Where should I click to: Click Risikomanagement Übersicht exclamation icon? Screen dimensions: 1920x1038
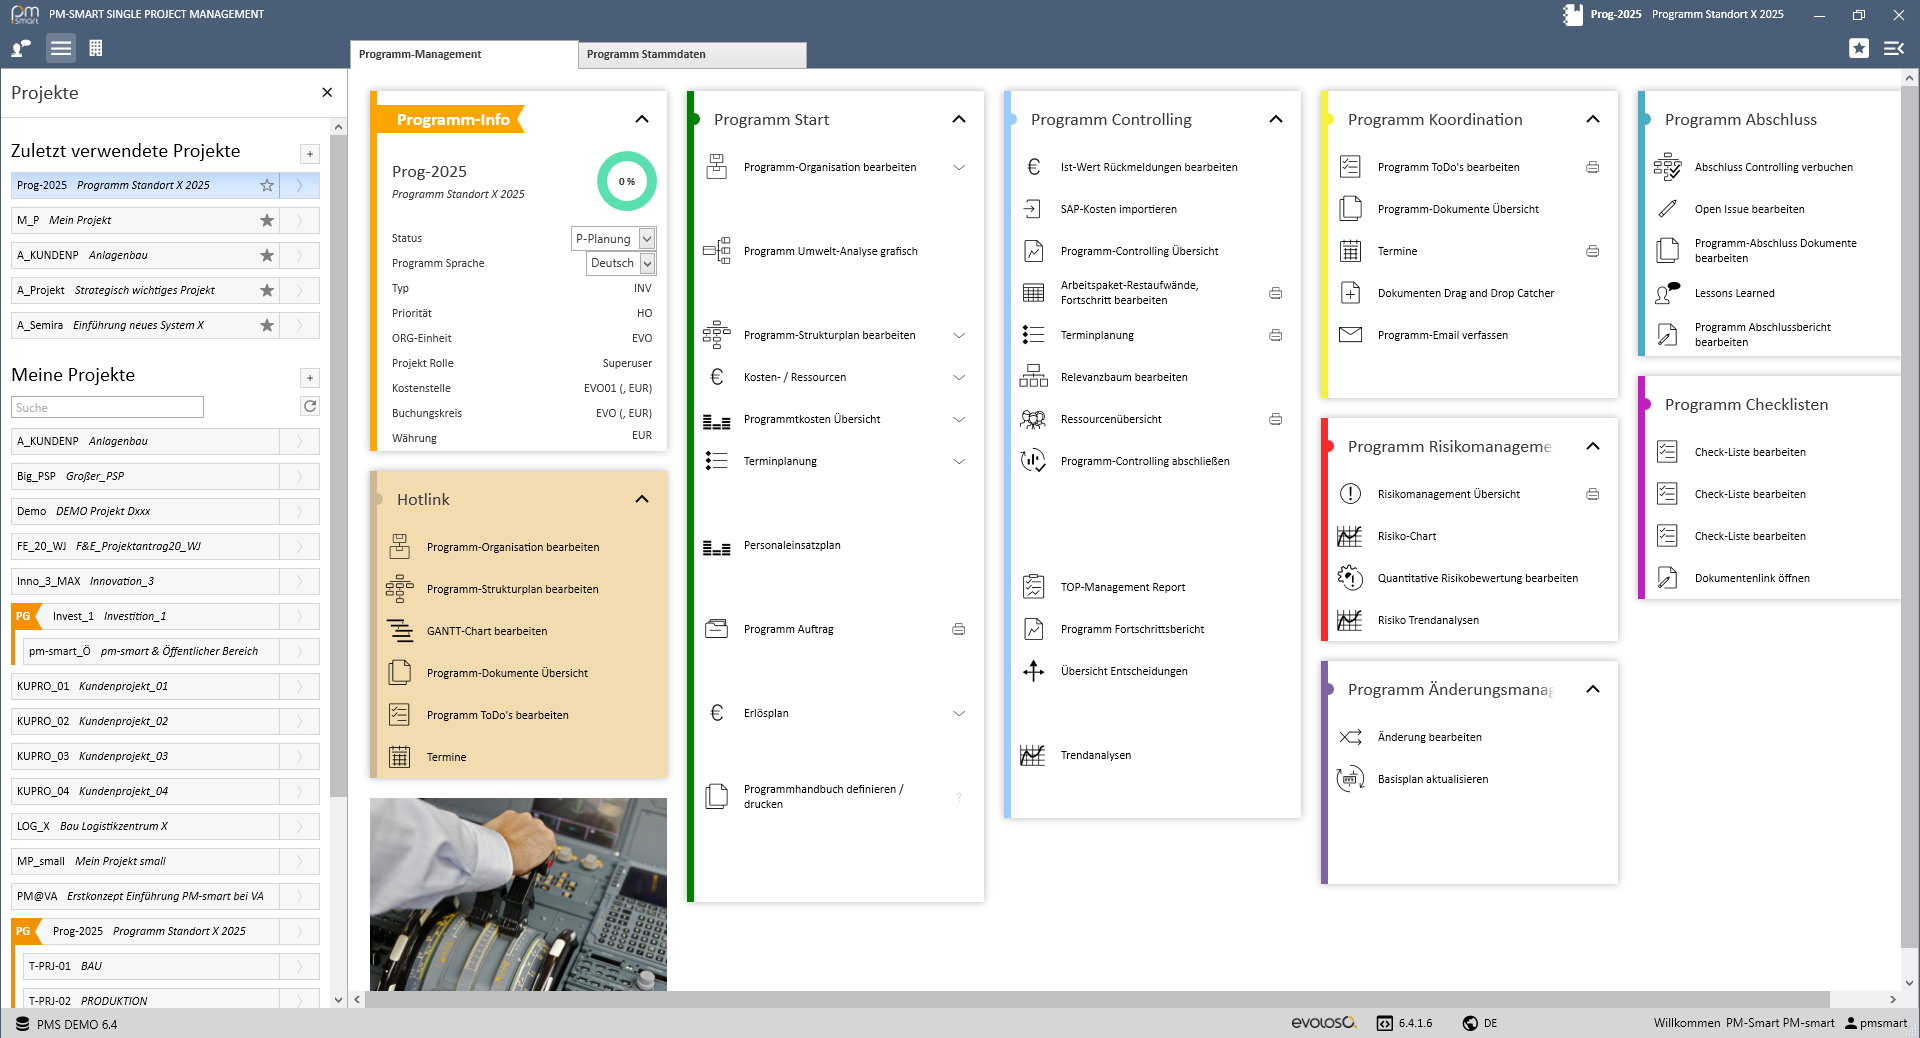point(1350,494)
